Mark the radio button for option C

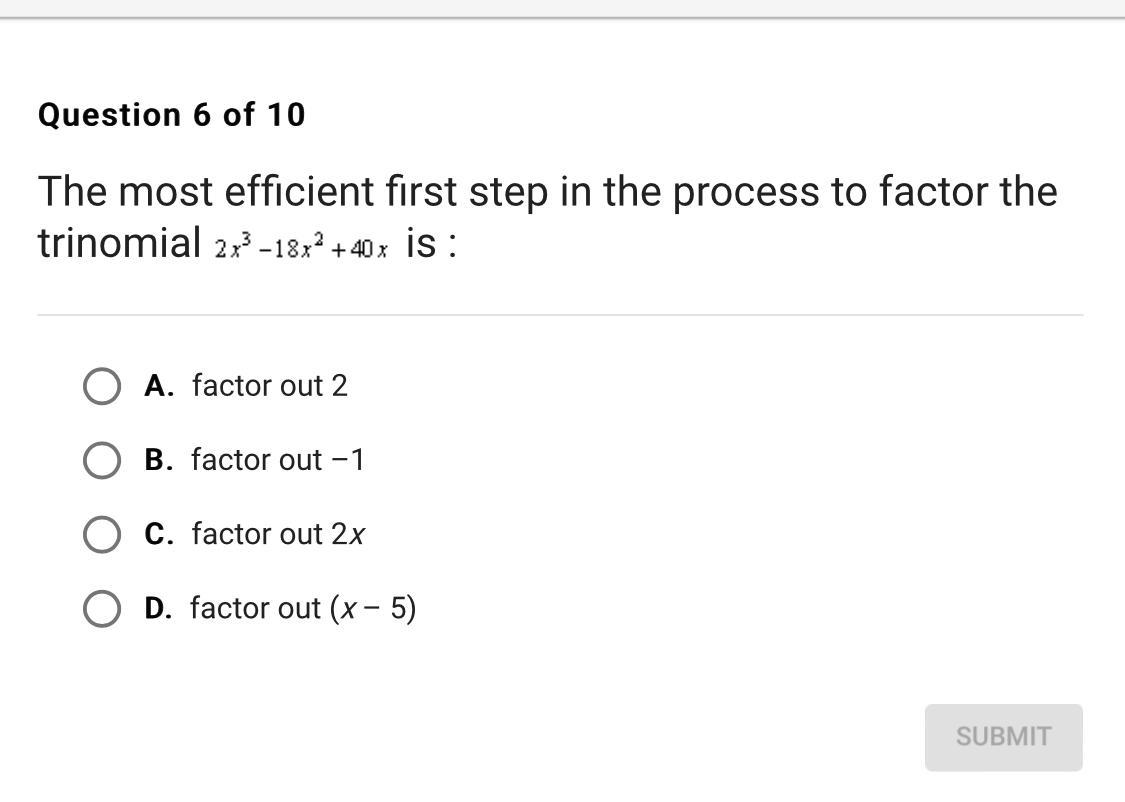point(101,534)
